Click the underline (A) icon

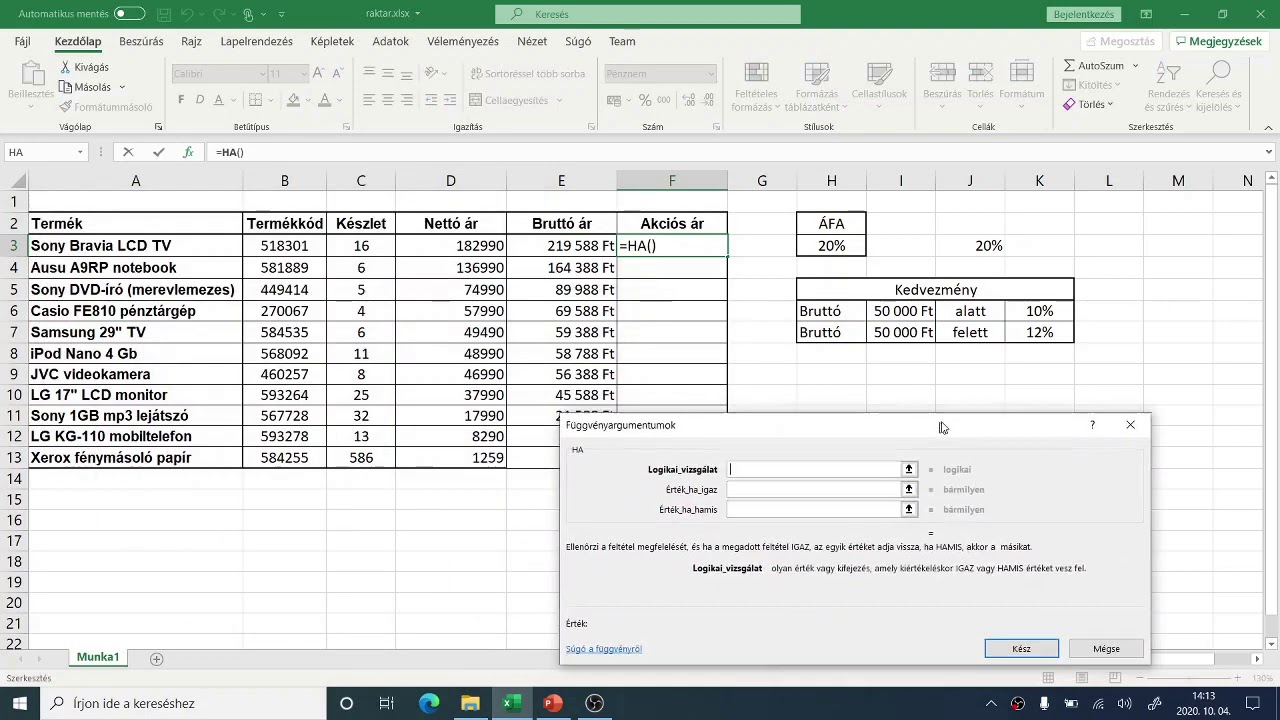pos(220,100)
